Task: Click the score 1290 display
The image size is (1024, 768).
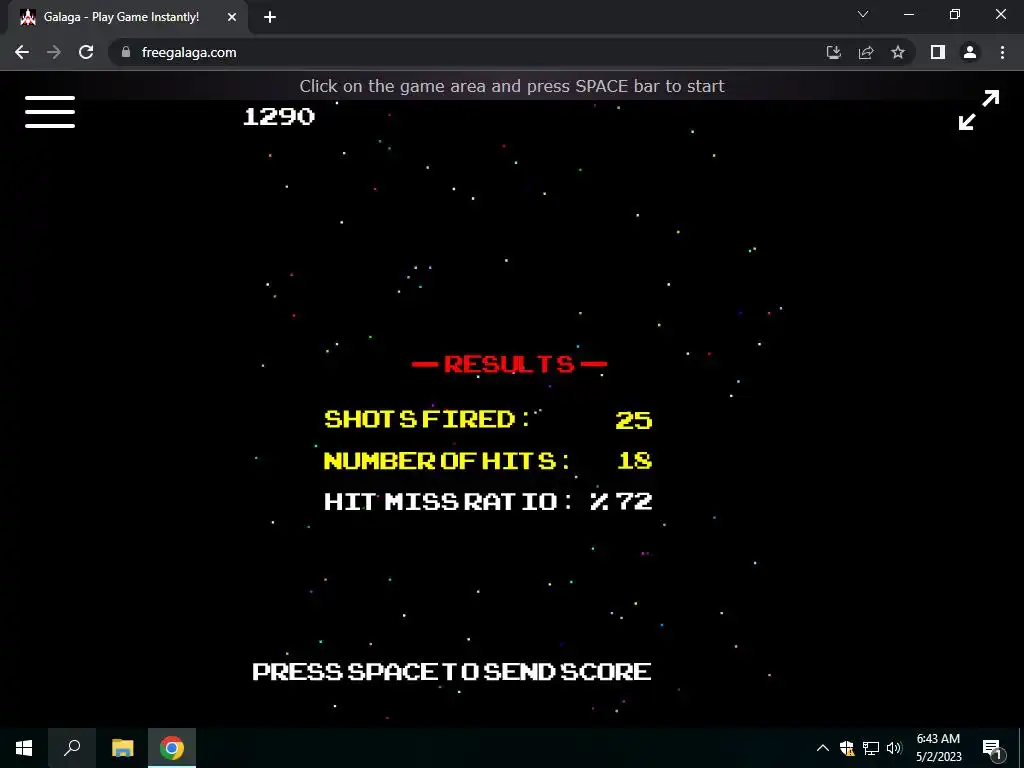Action: pos(279,116)
